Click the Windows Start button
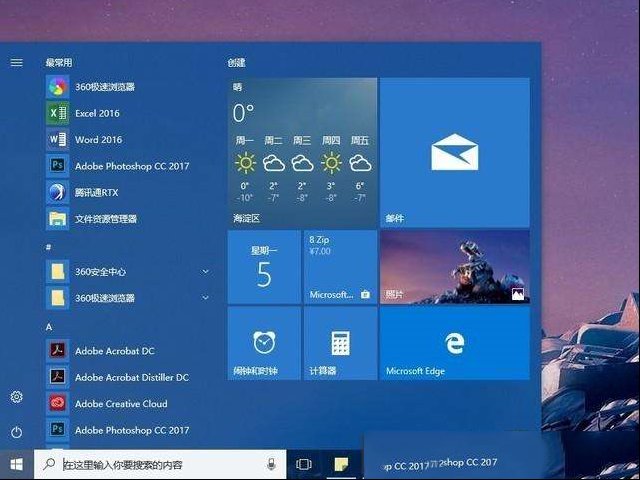 point(17,464)
